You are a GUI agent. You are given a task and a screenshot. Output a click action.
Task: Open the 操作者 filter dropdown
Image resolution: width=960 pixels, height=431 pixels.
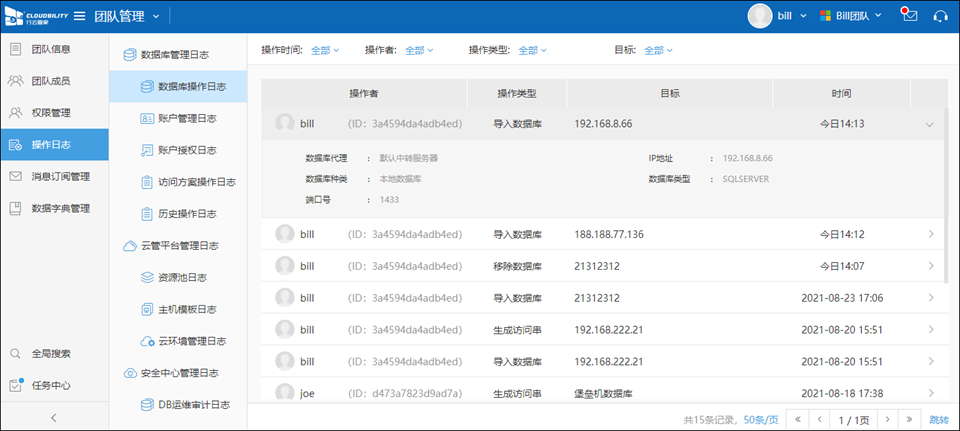coord(422,50)
